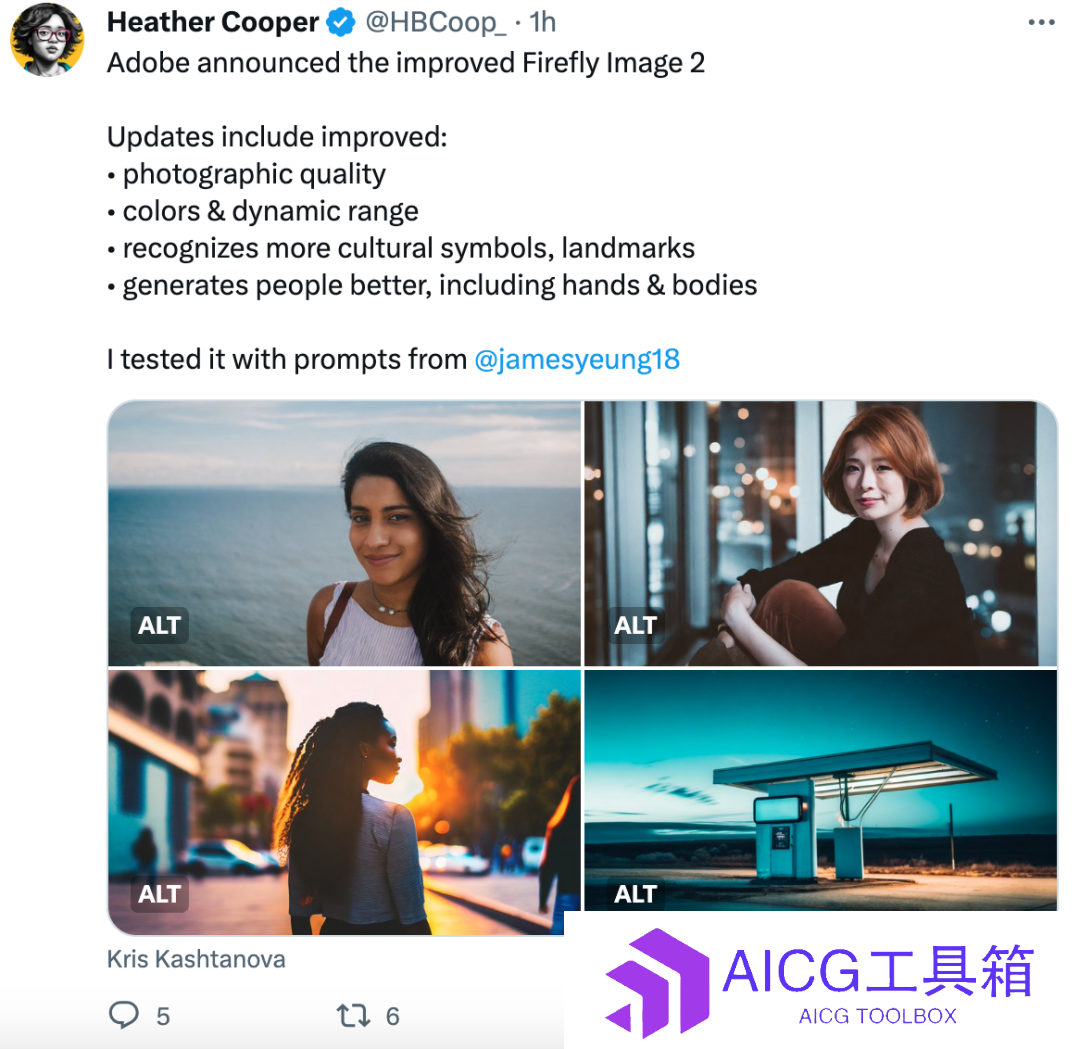Open the @jamesyeung18 mention link
Viewport: 1080px width, 1049px height.
point(577,360)
